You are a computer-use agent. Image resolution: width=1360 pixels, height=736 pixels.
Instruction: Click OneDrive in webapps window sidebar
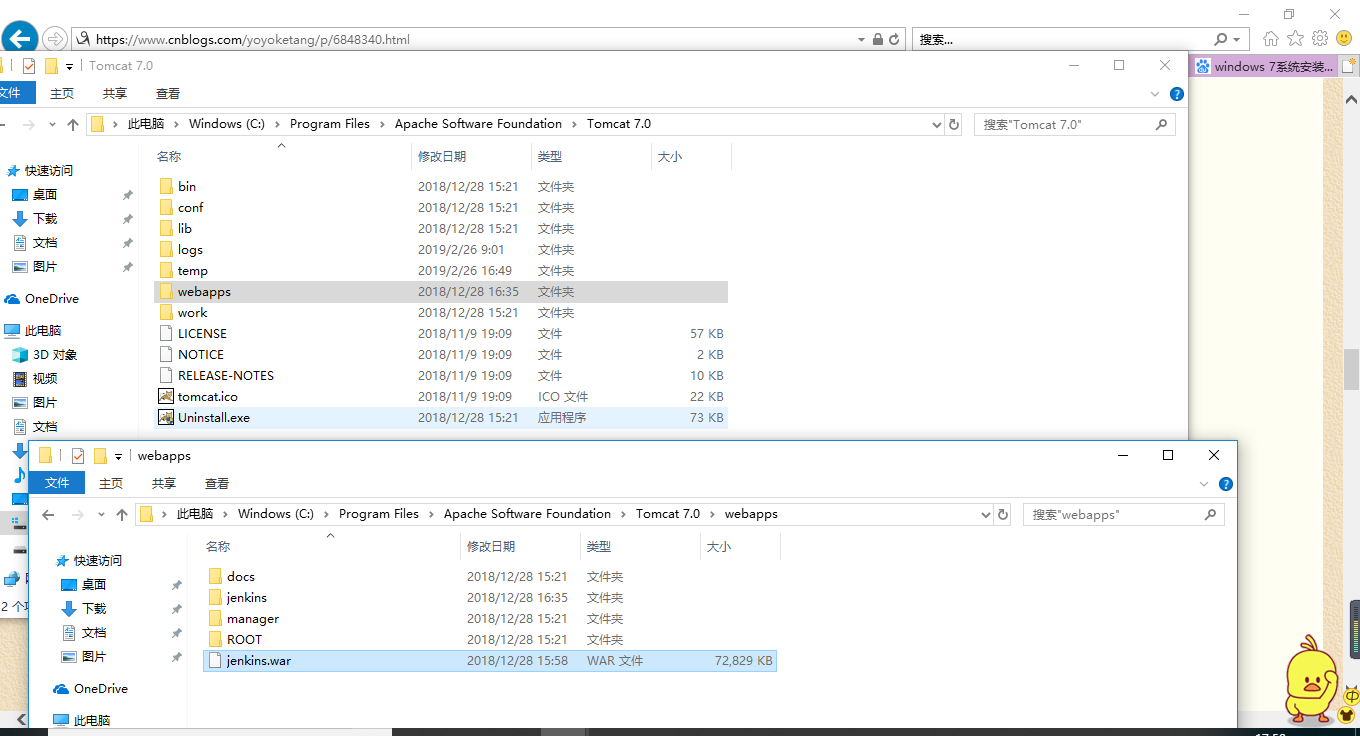[x=100, y=689]
